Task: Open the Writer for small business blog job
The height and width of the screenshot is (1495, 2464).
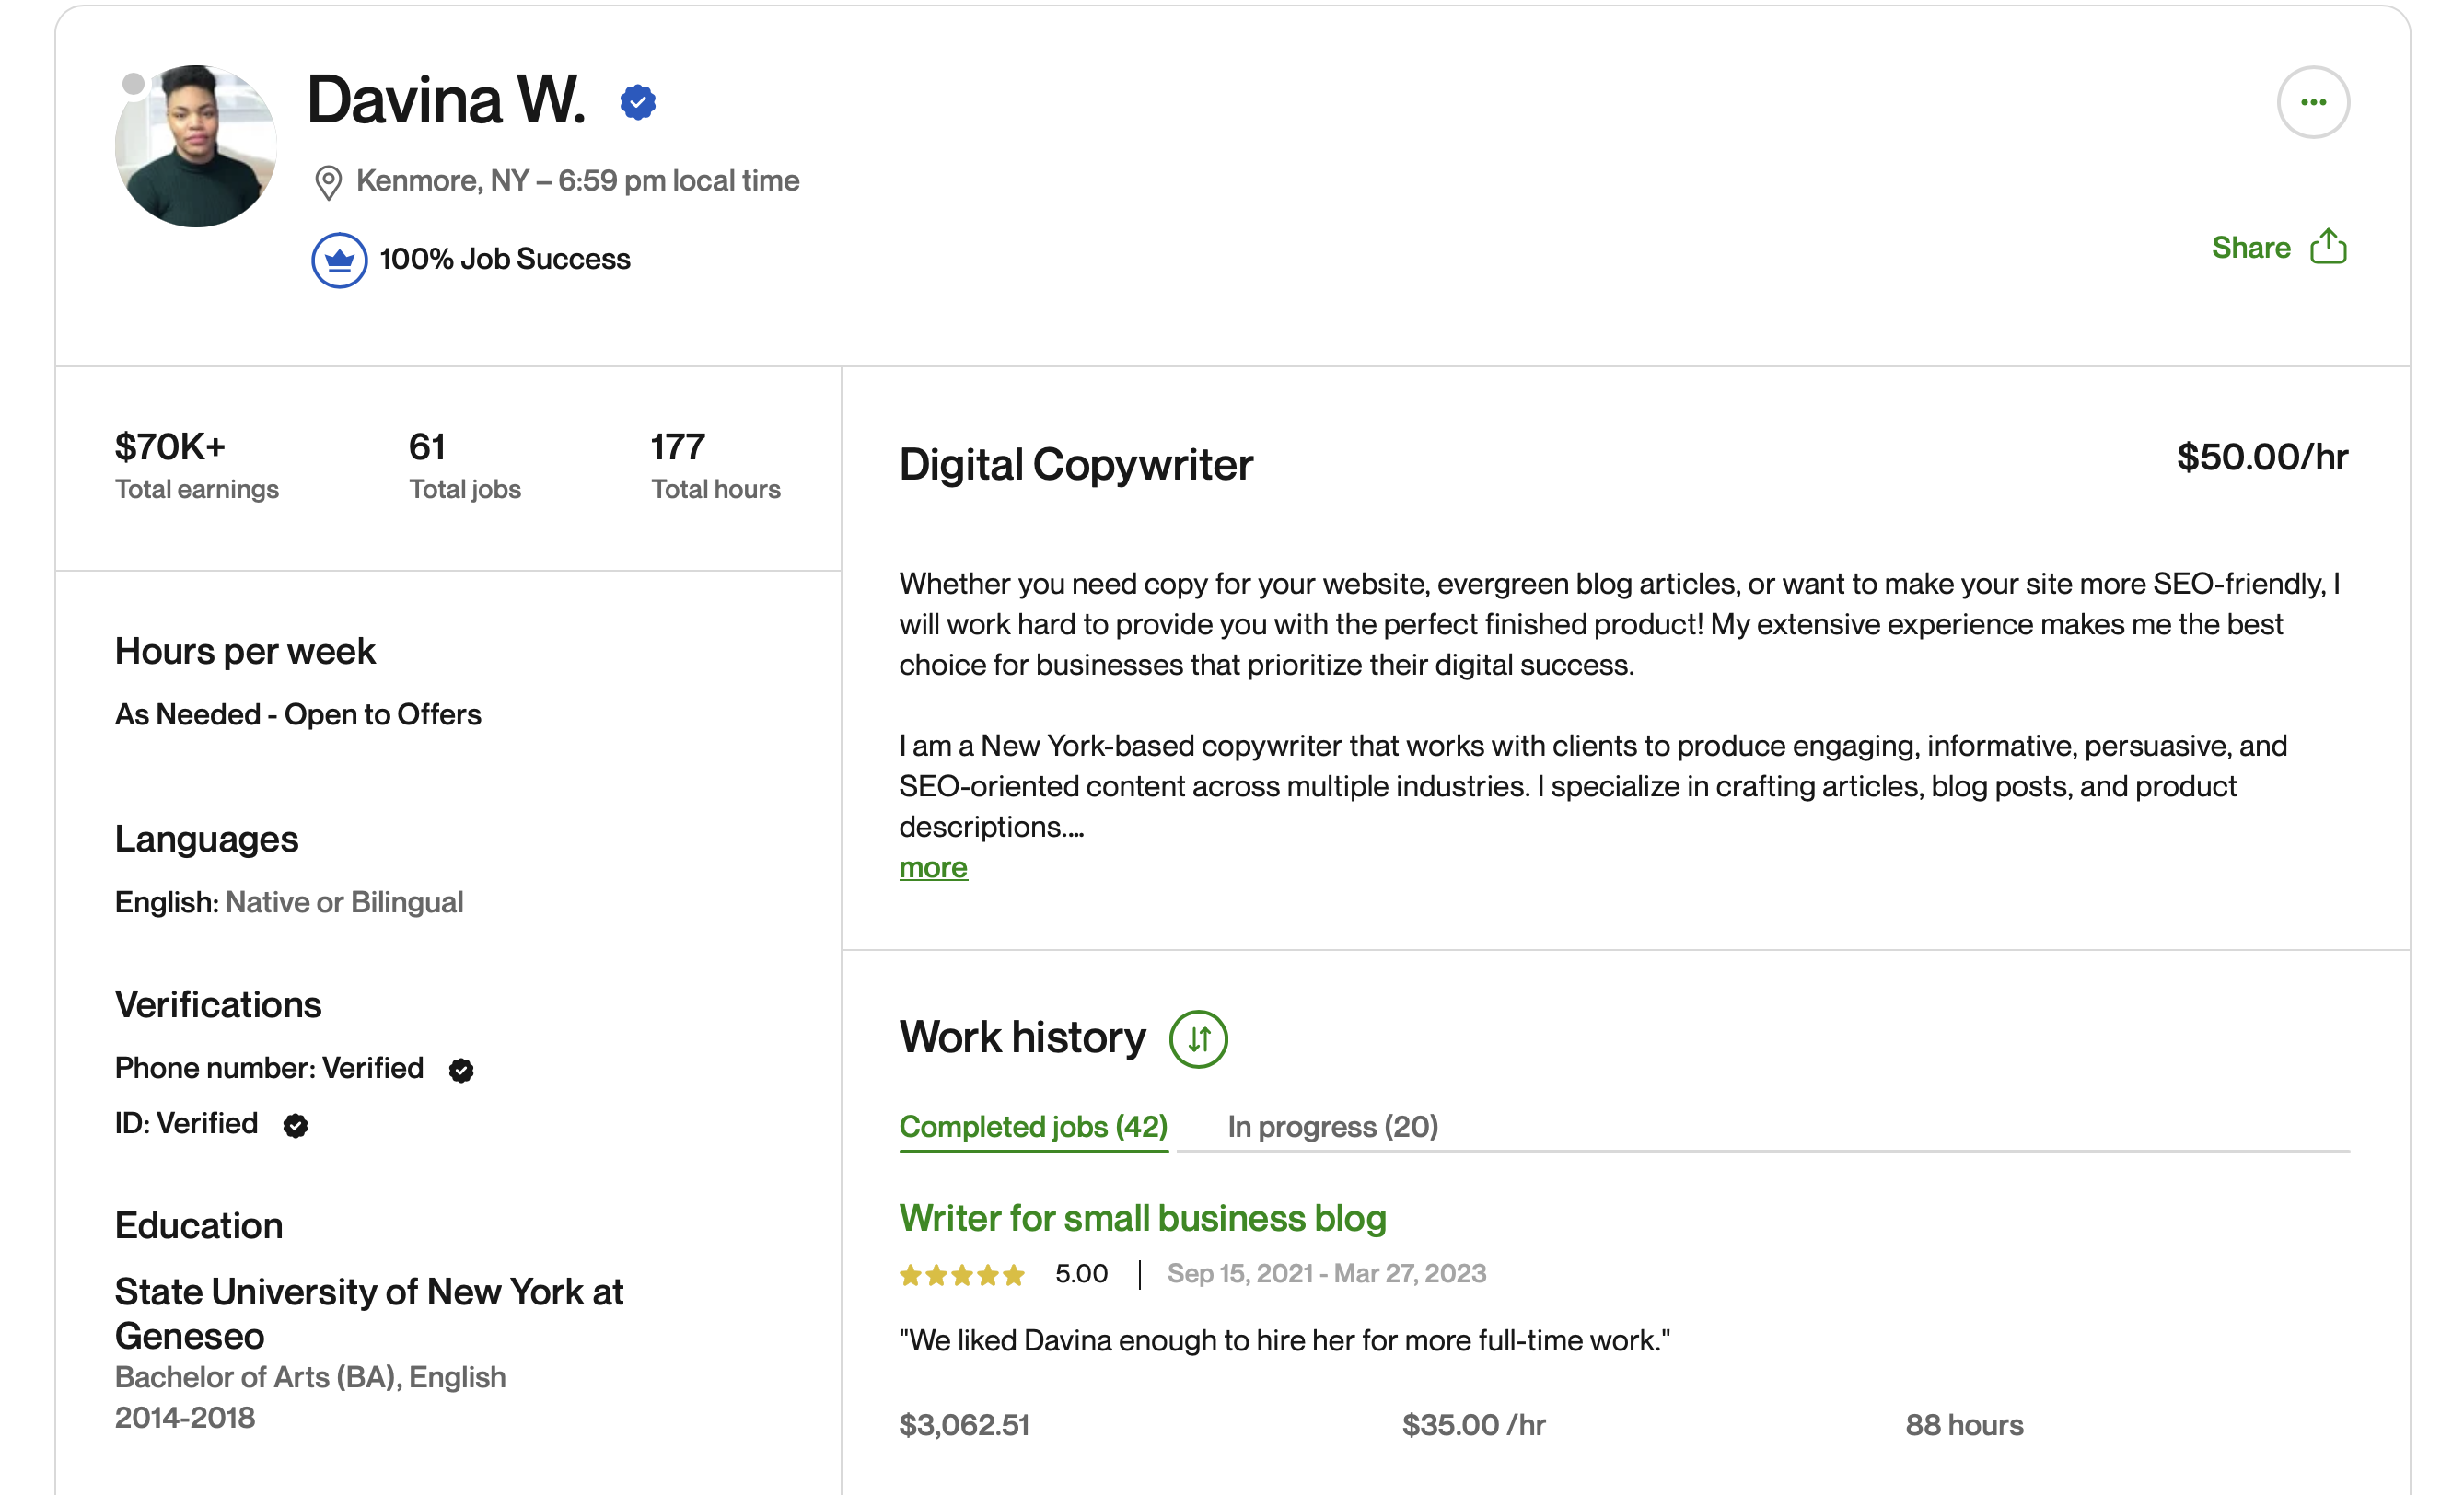Action: [1142, 1218]
